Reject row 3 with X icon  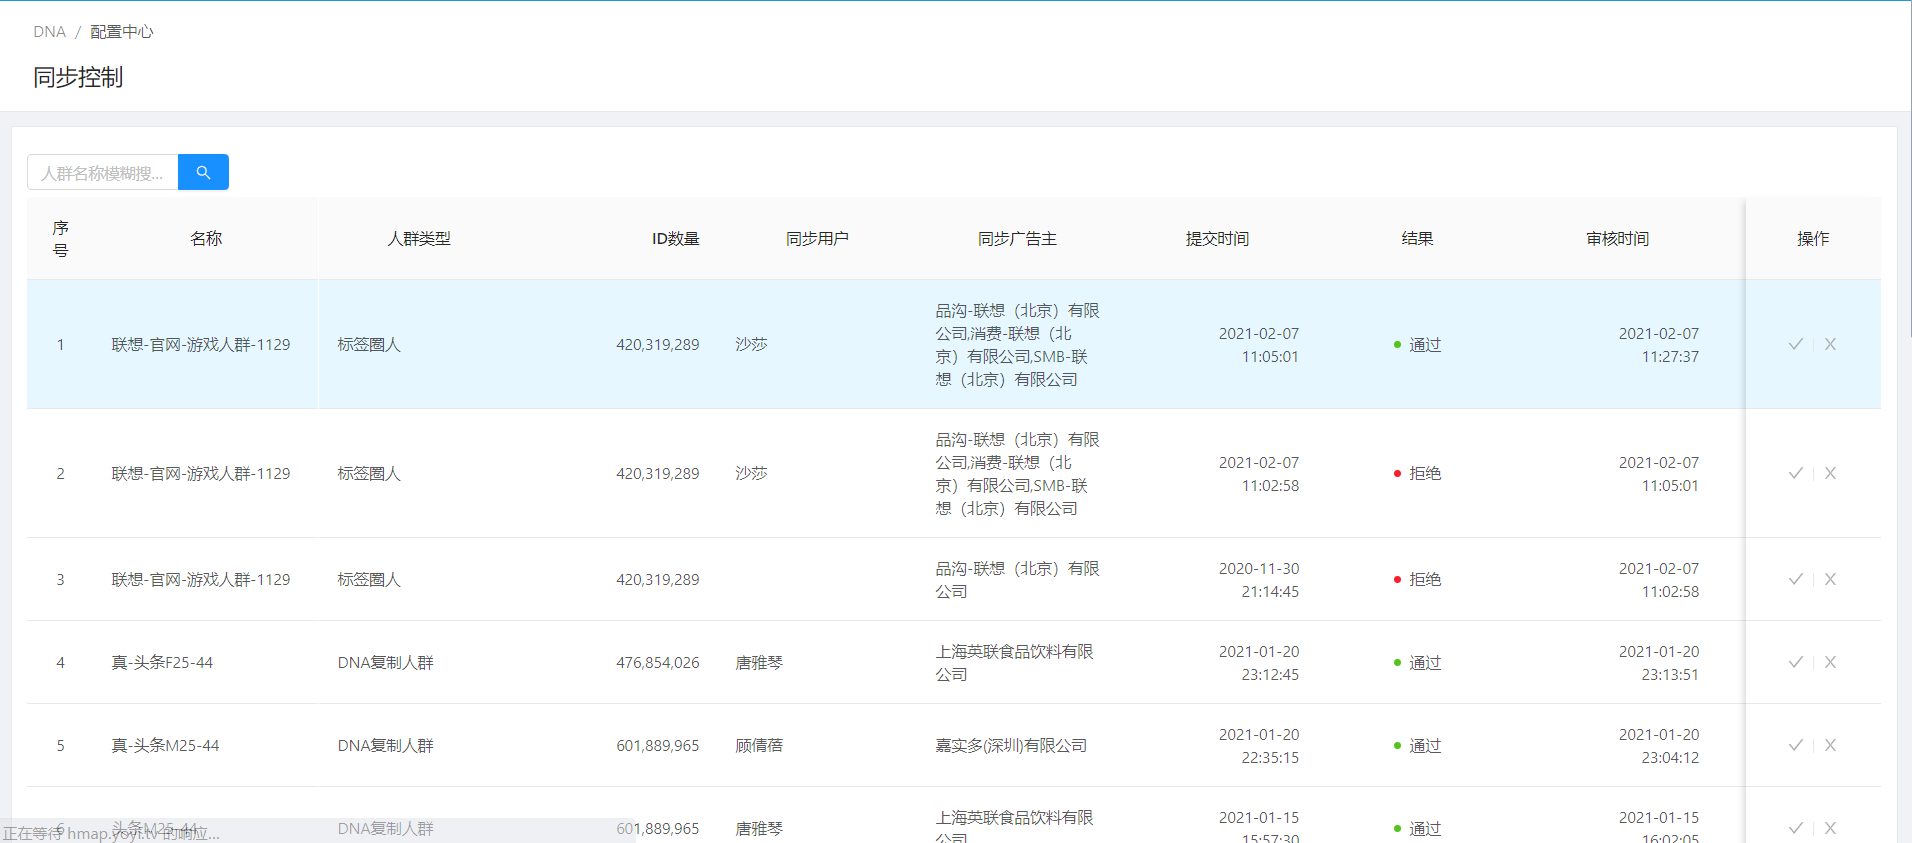1830,579
